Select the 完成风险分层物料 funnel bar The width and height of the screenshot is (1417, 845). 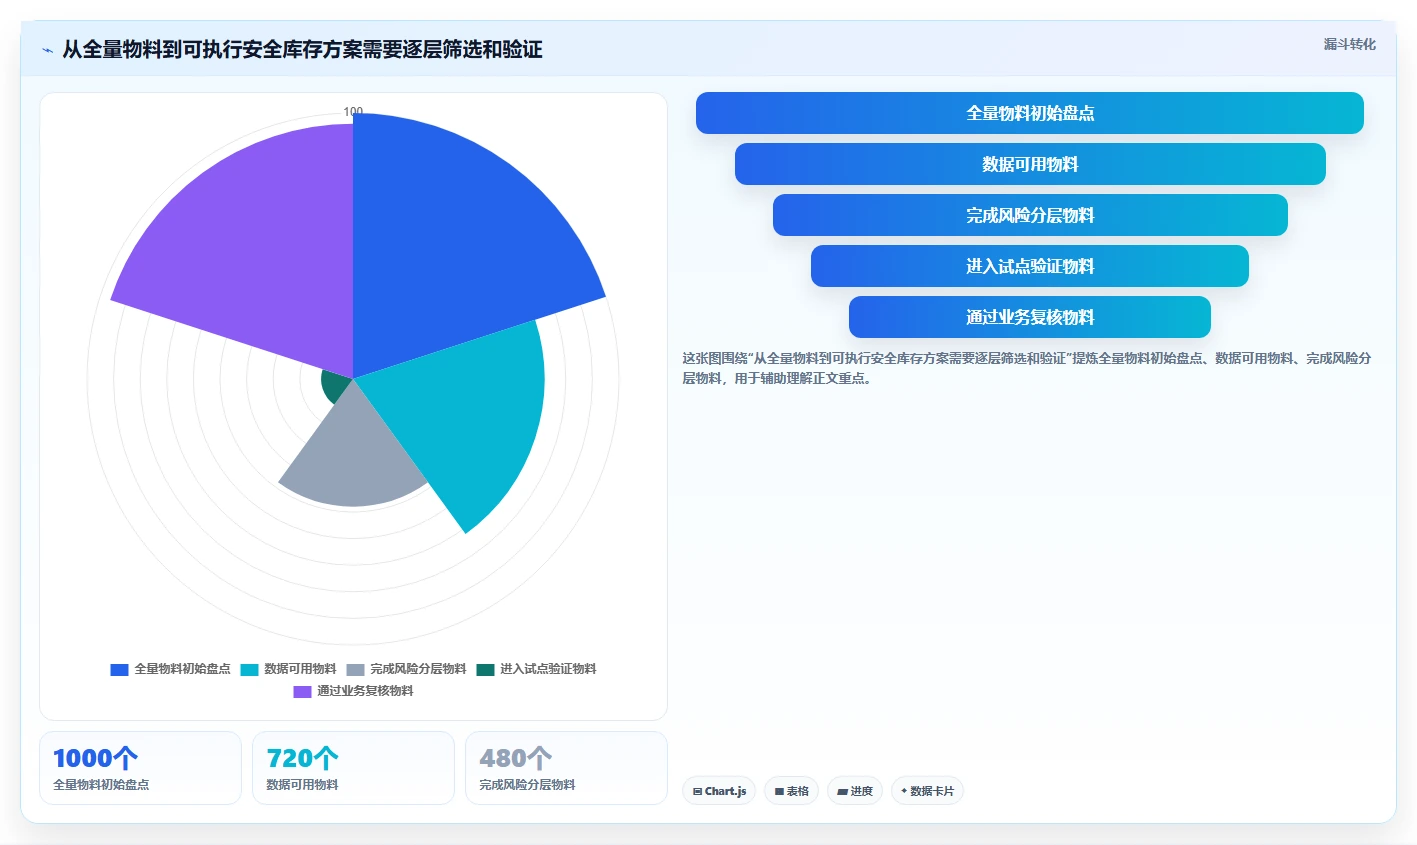1030,215
